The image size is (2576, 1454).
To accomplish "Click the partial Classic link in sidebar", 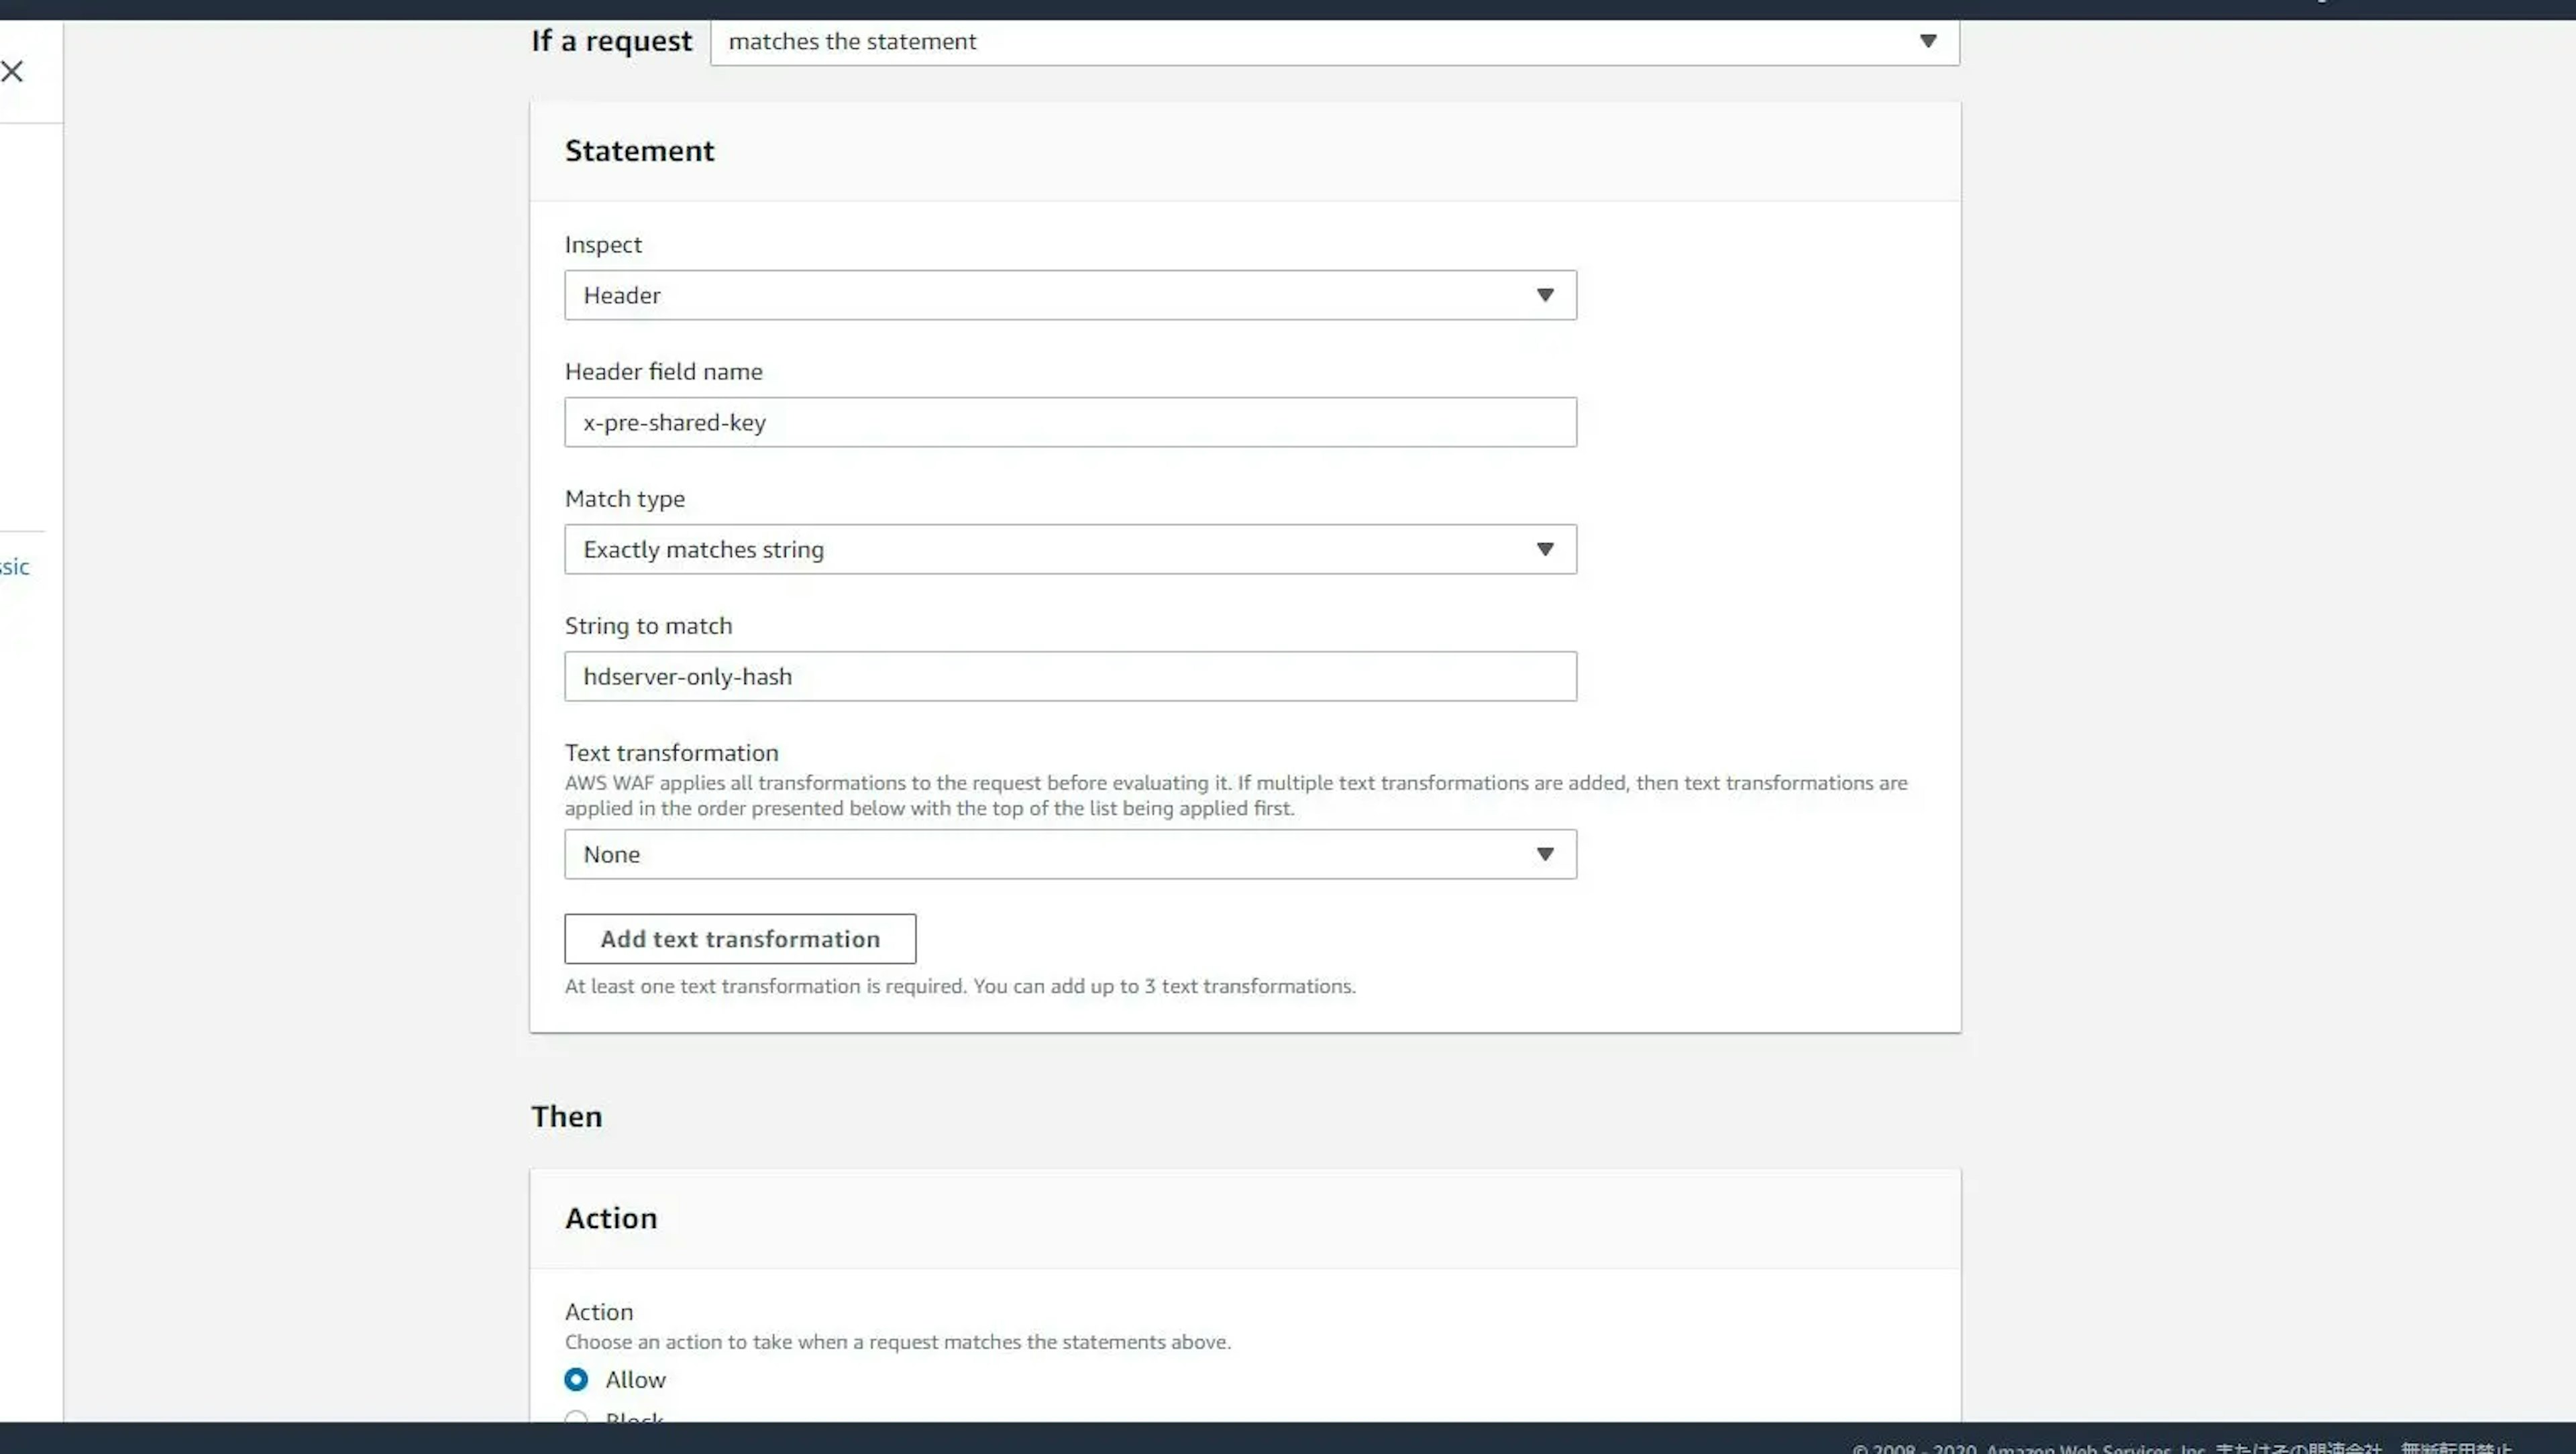I will click(14, 567).
